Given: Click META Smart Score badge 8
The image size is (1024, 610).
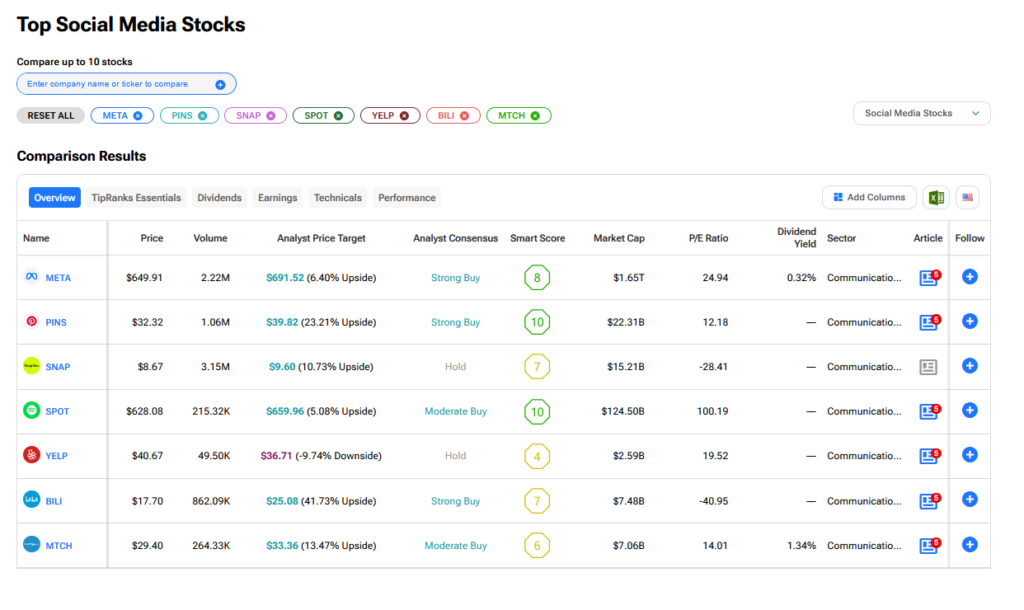Looking at the screenshot, I should [537, 278].
